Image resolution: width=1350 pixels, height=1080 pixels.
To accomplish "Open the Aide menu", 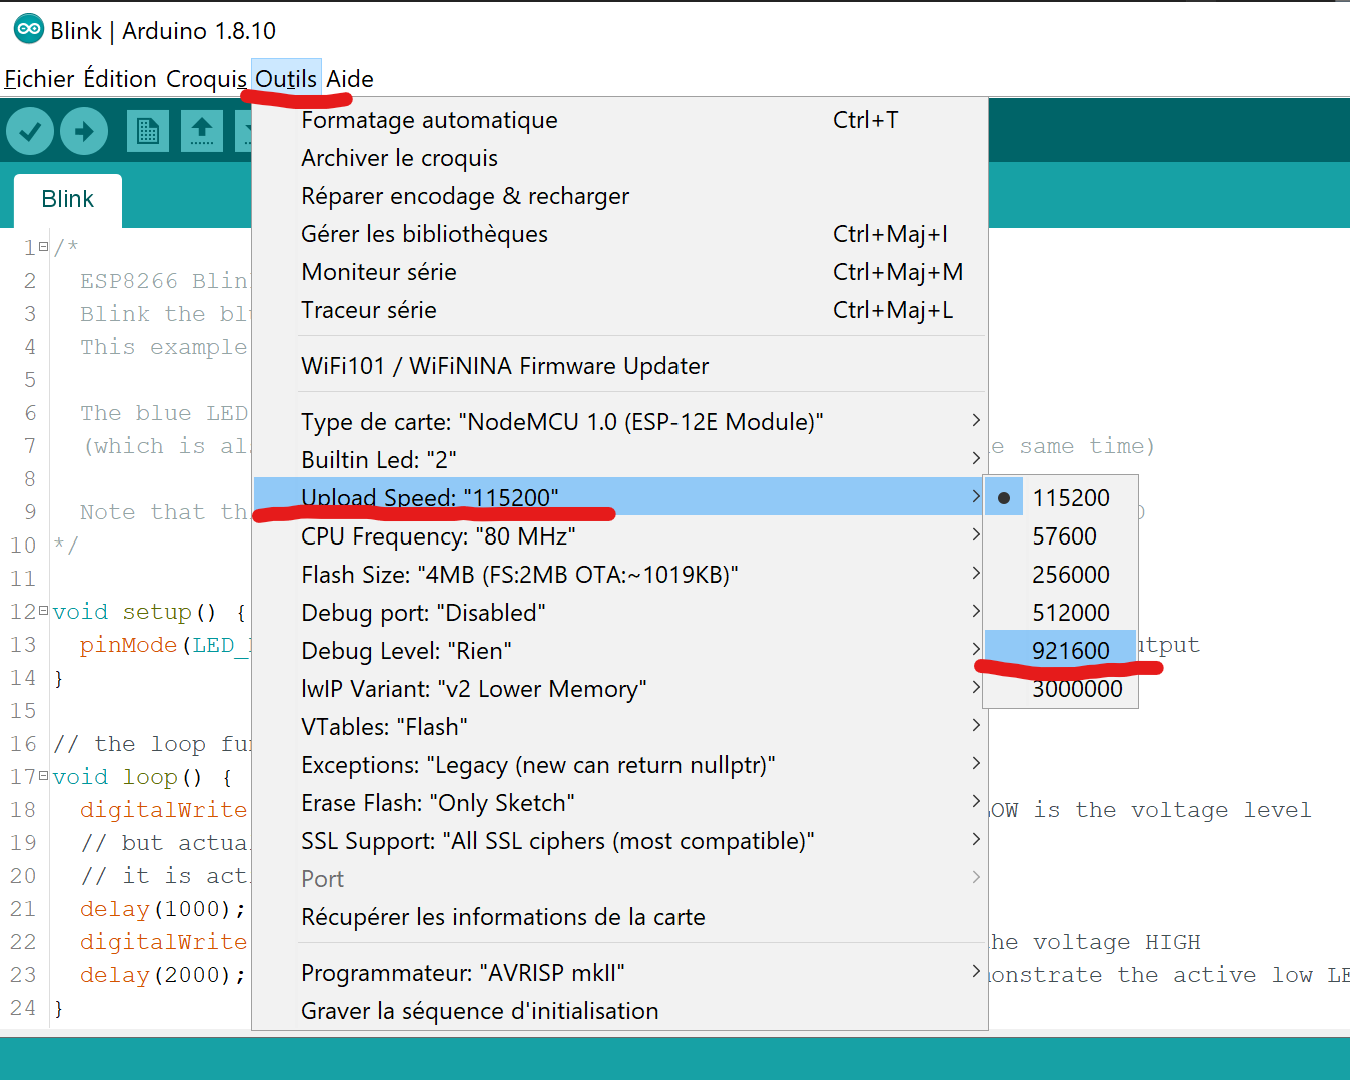I will pyautogui.click(x=350, y=78).
